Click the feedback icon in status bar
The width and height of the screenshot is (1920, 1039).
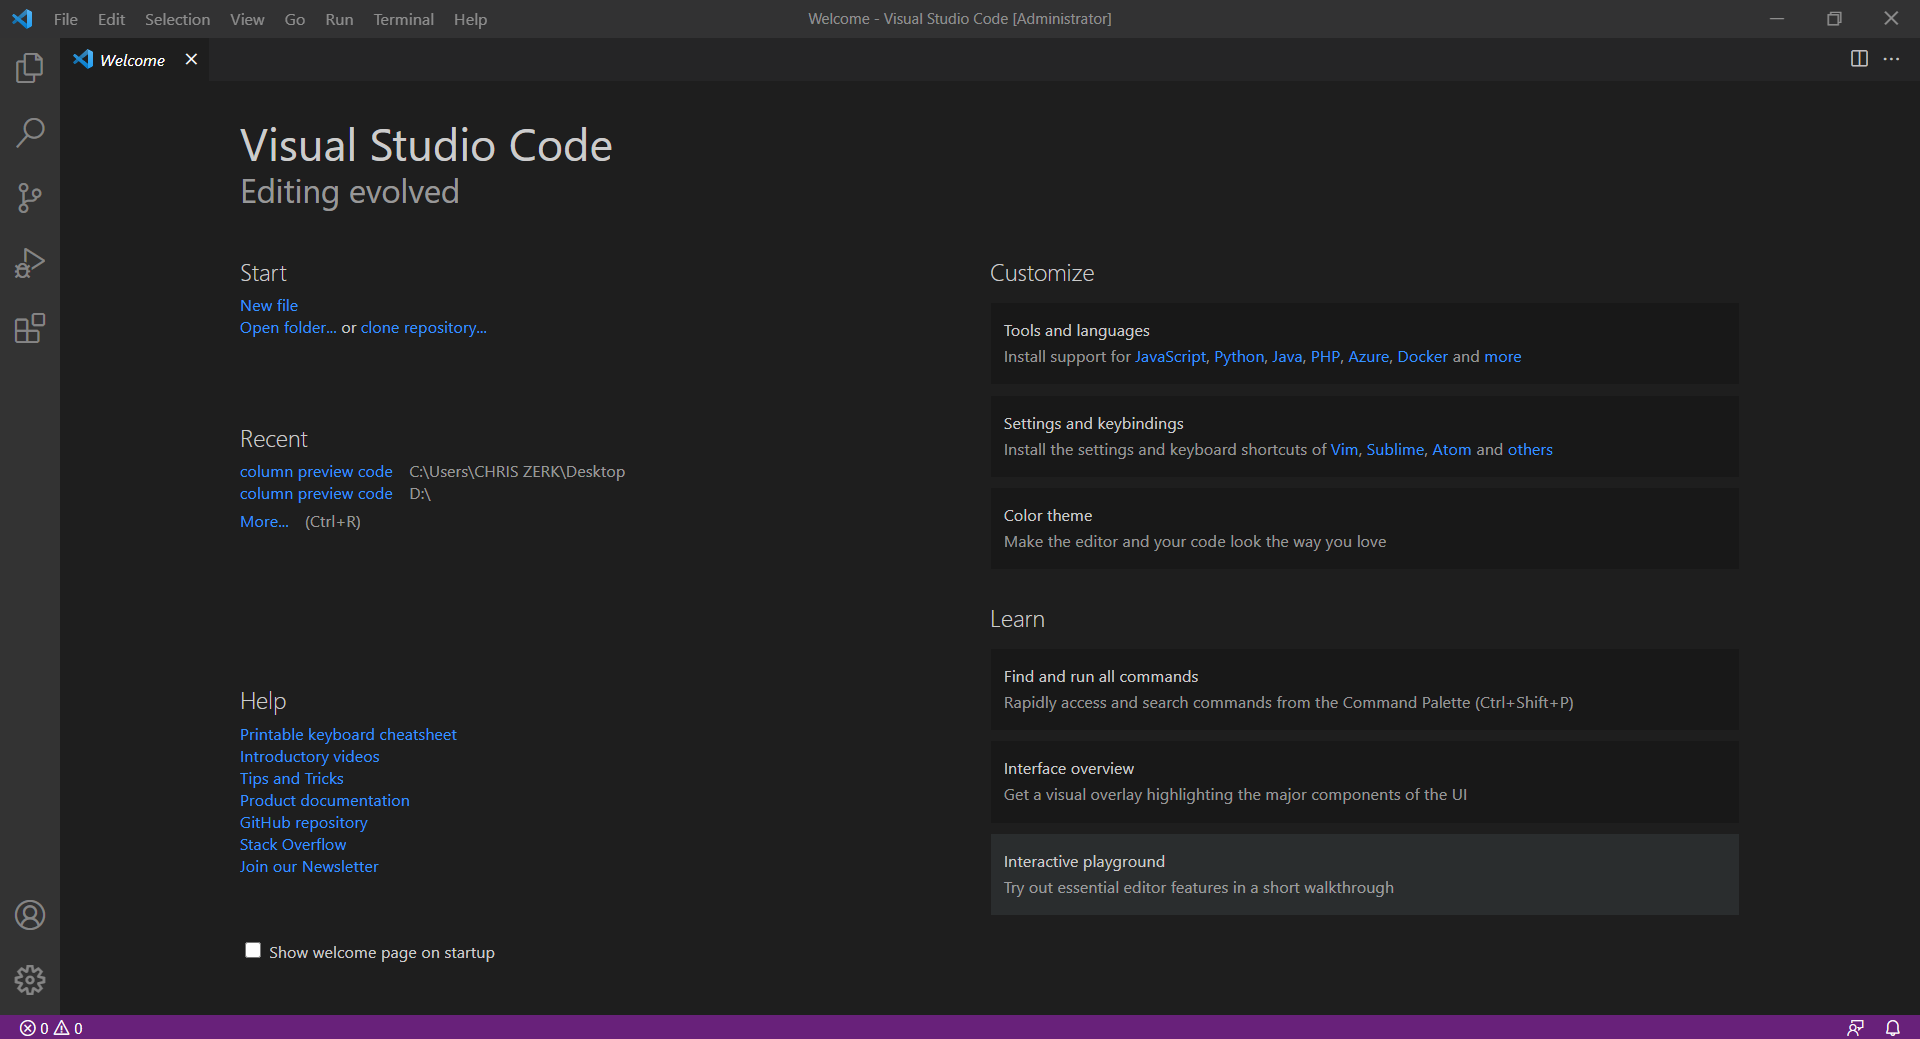(x=1855, y=1028)
